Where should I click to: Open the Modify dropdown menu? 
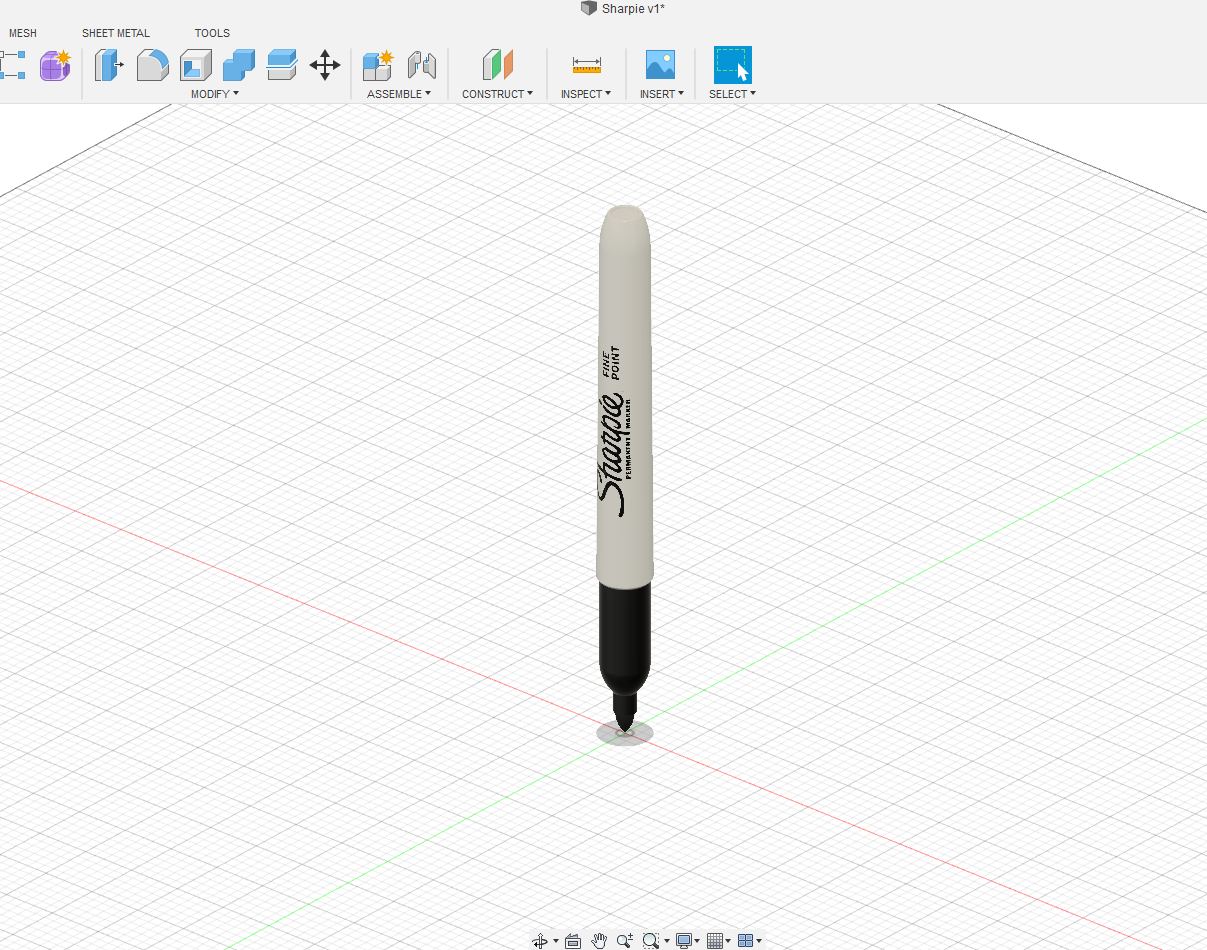[x=214, y=93]
